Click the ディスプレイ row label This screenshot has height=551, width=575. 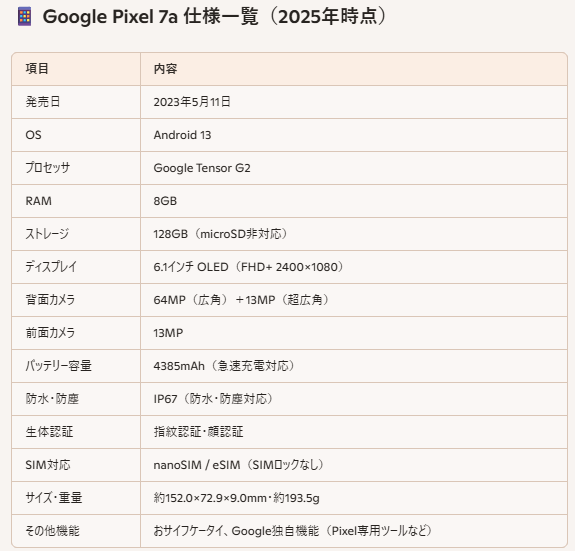[51, 267]
